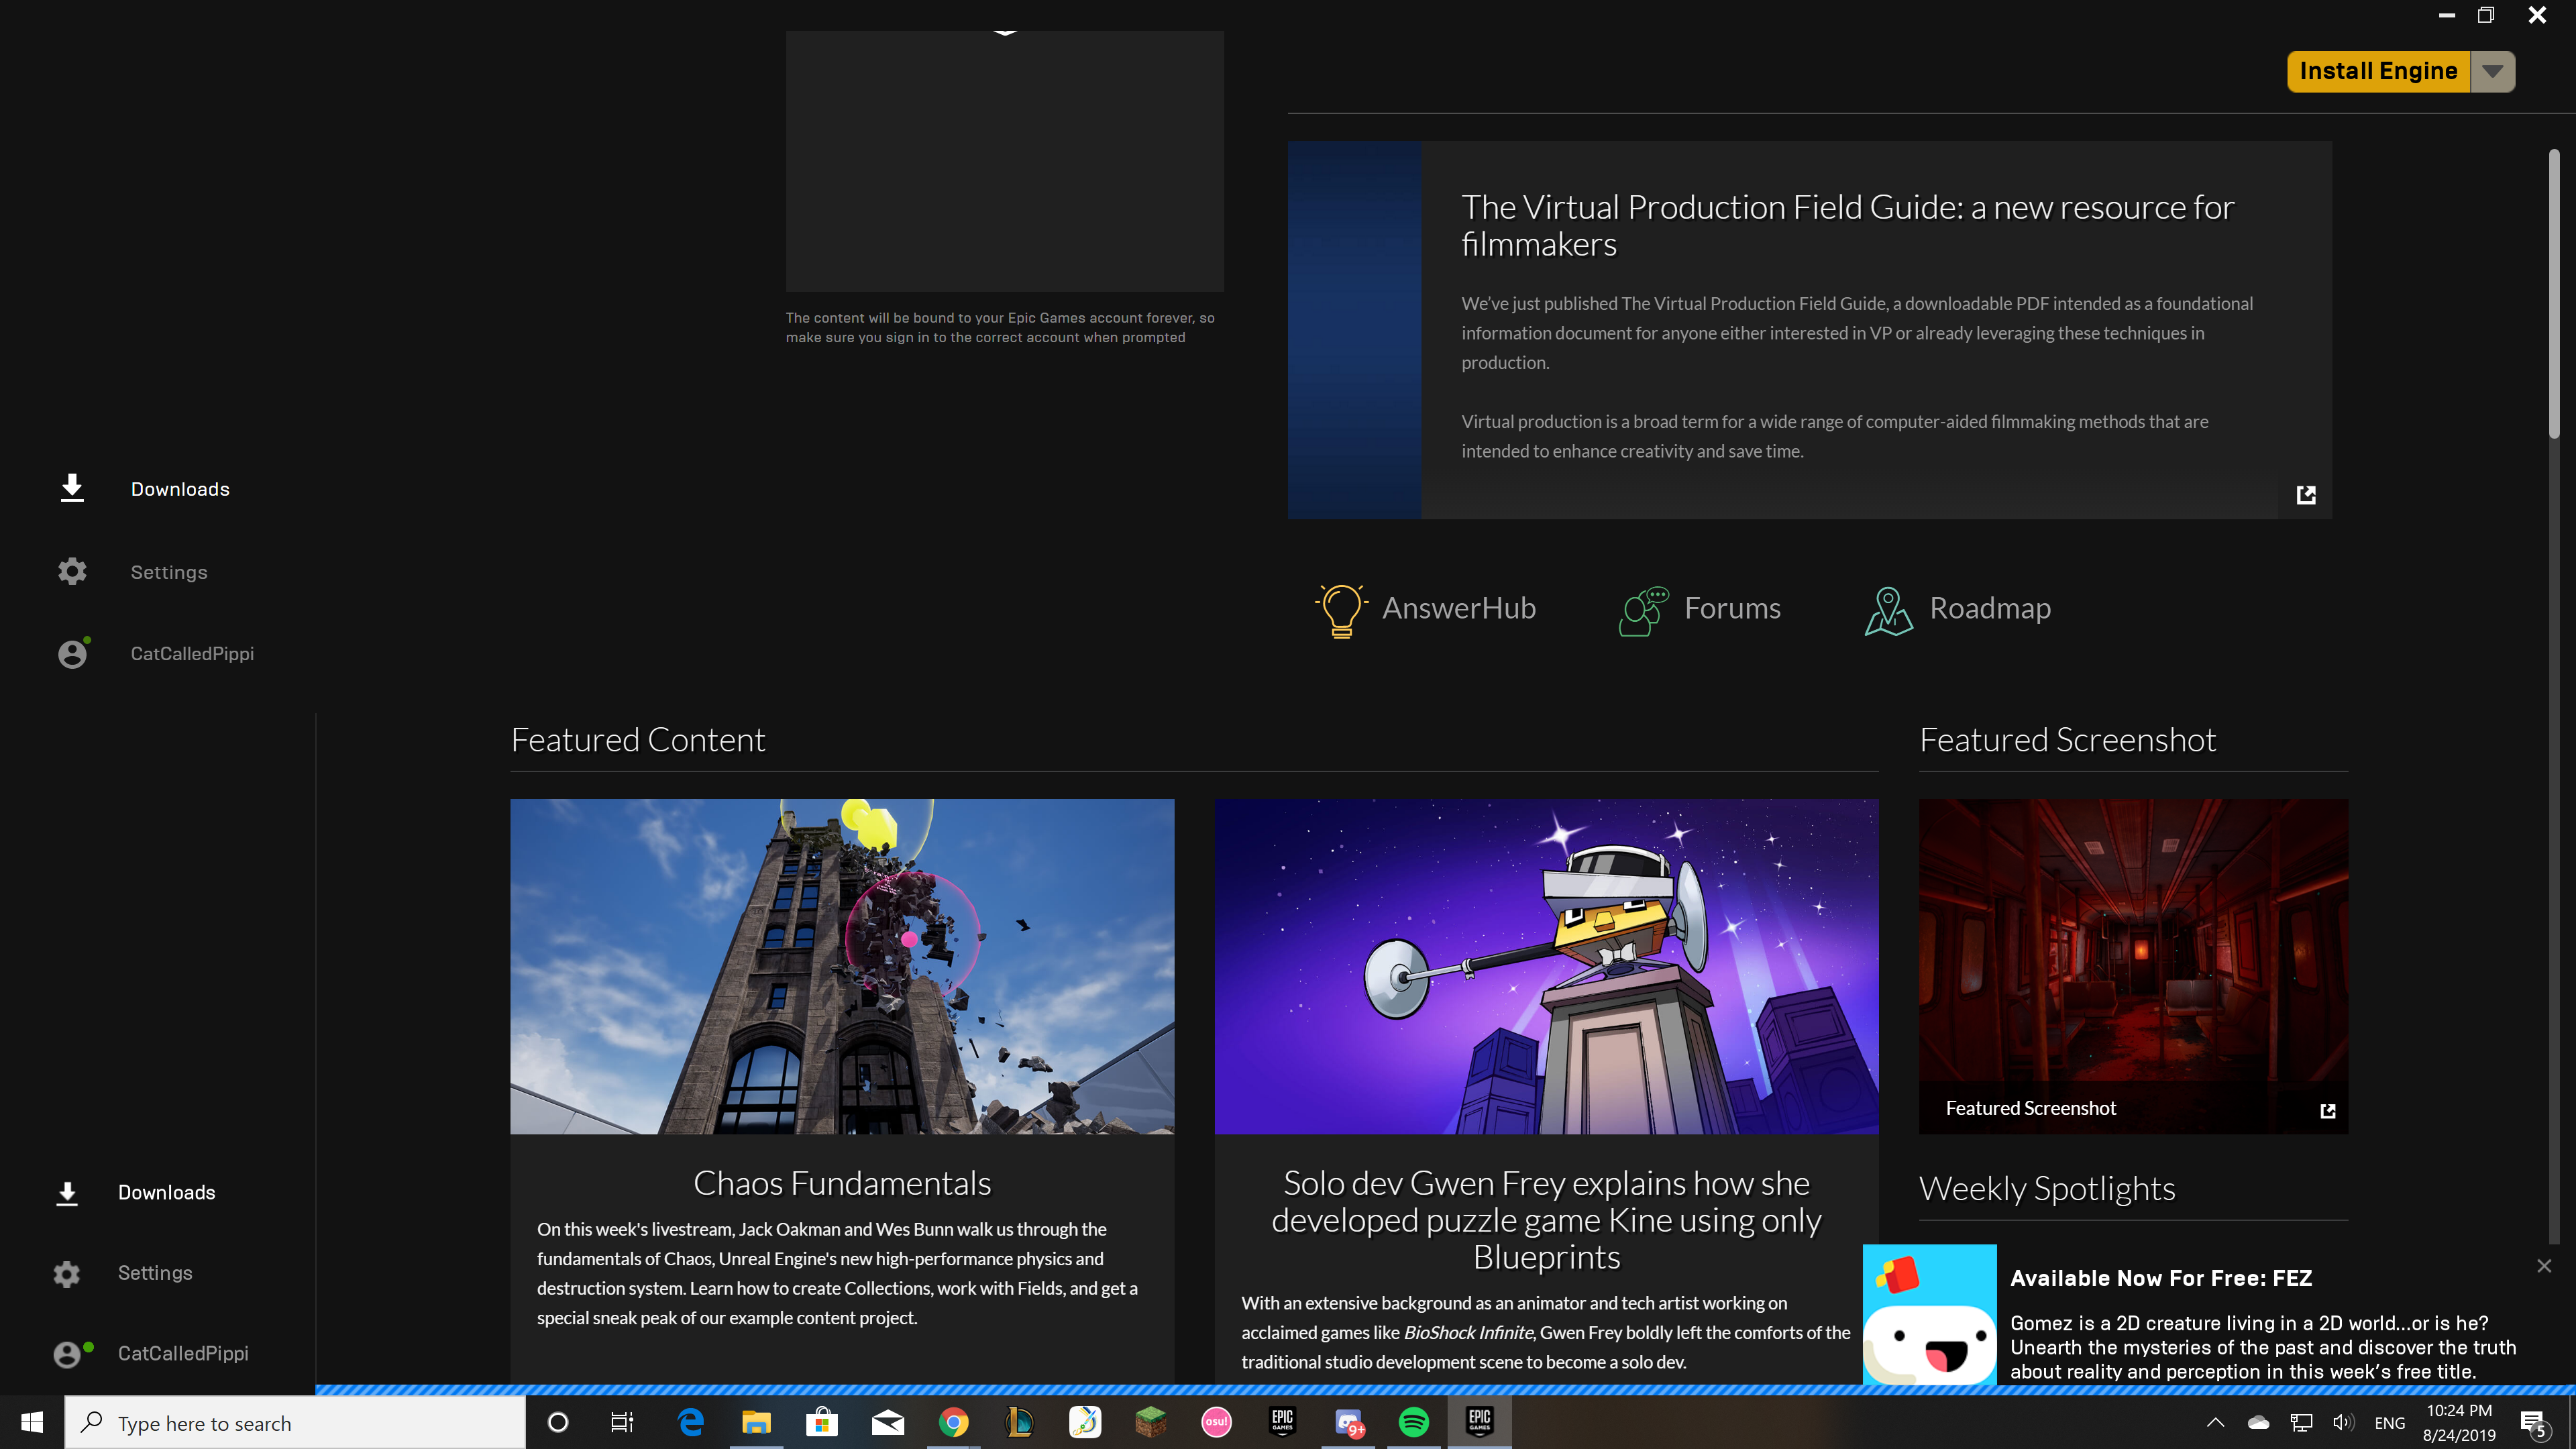The width and height of the screenshot is (2576, 1449).
Task: Switch to Spotify on the taskbar
Action: coord(1414,1422)
